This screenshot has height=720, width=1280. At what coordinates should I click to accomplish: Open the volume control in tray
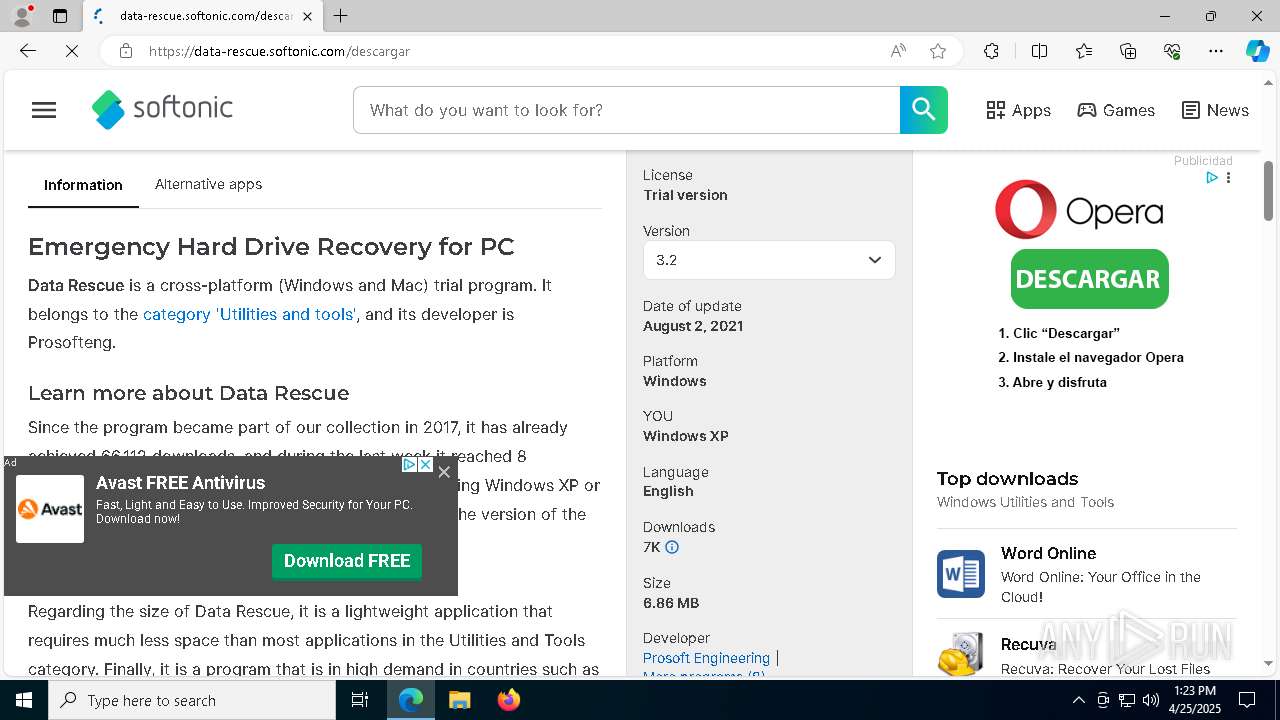pos(1151,700)
